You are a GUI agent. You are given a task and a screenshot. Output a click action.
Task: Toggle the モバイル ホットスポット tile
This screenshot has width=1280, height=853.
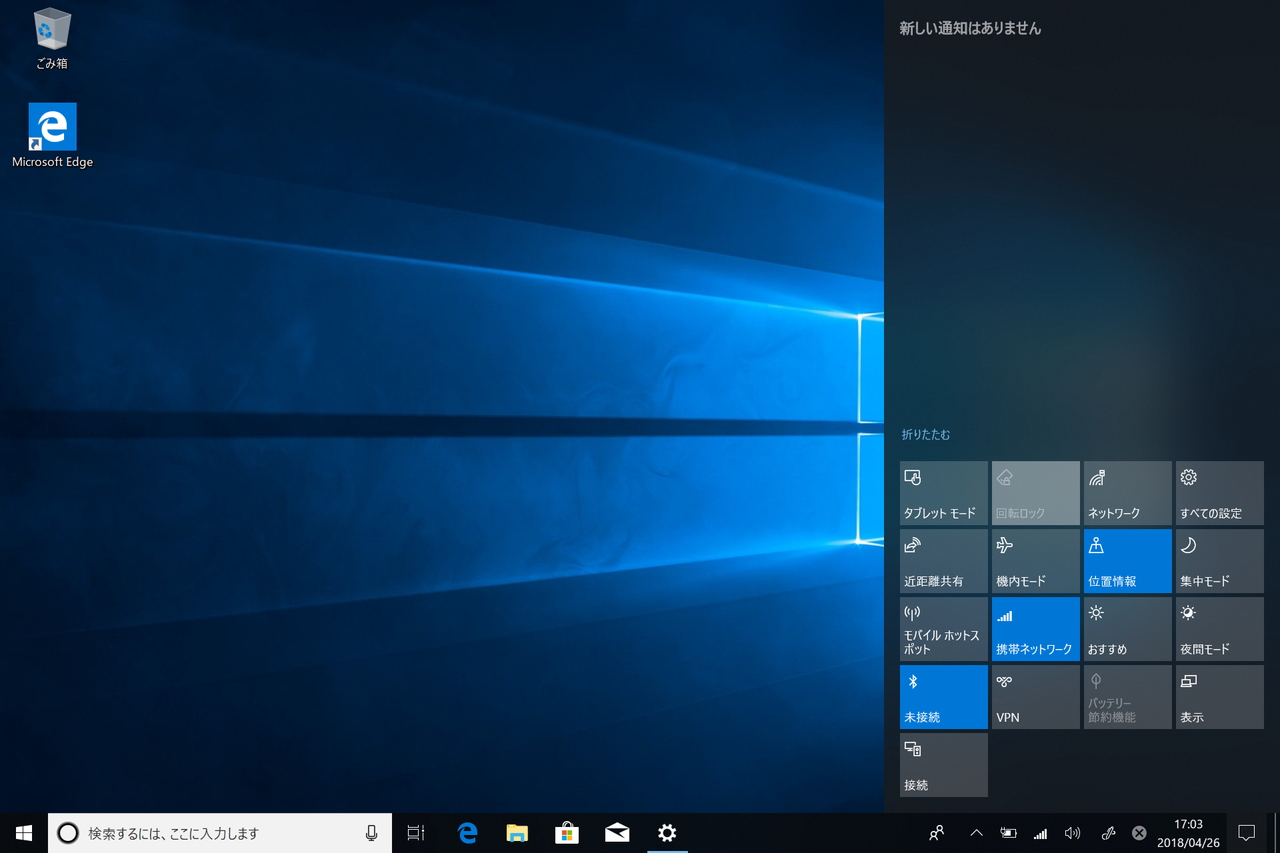pos(942,628)
